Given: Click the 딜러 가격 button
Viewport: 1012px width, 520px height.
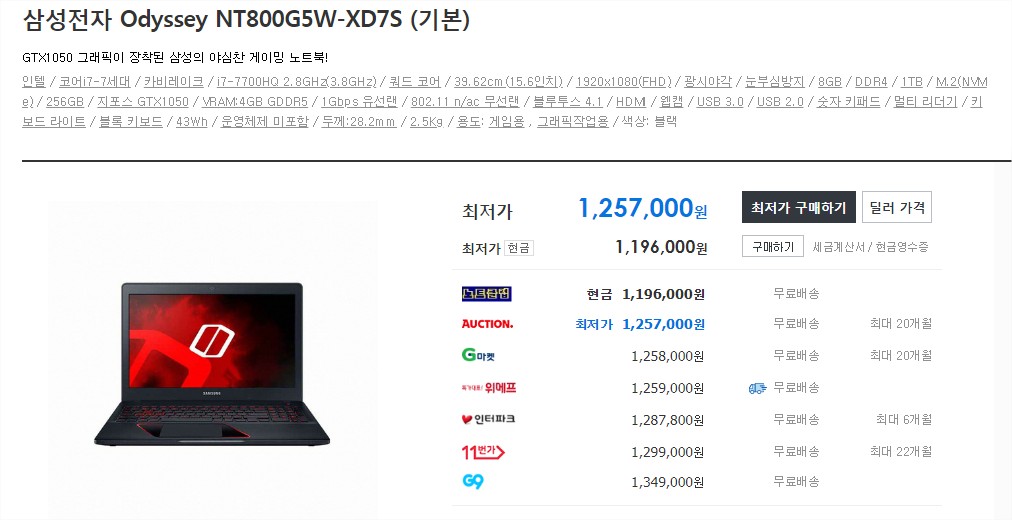Looking at the screenshot, I should point(897,207).
